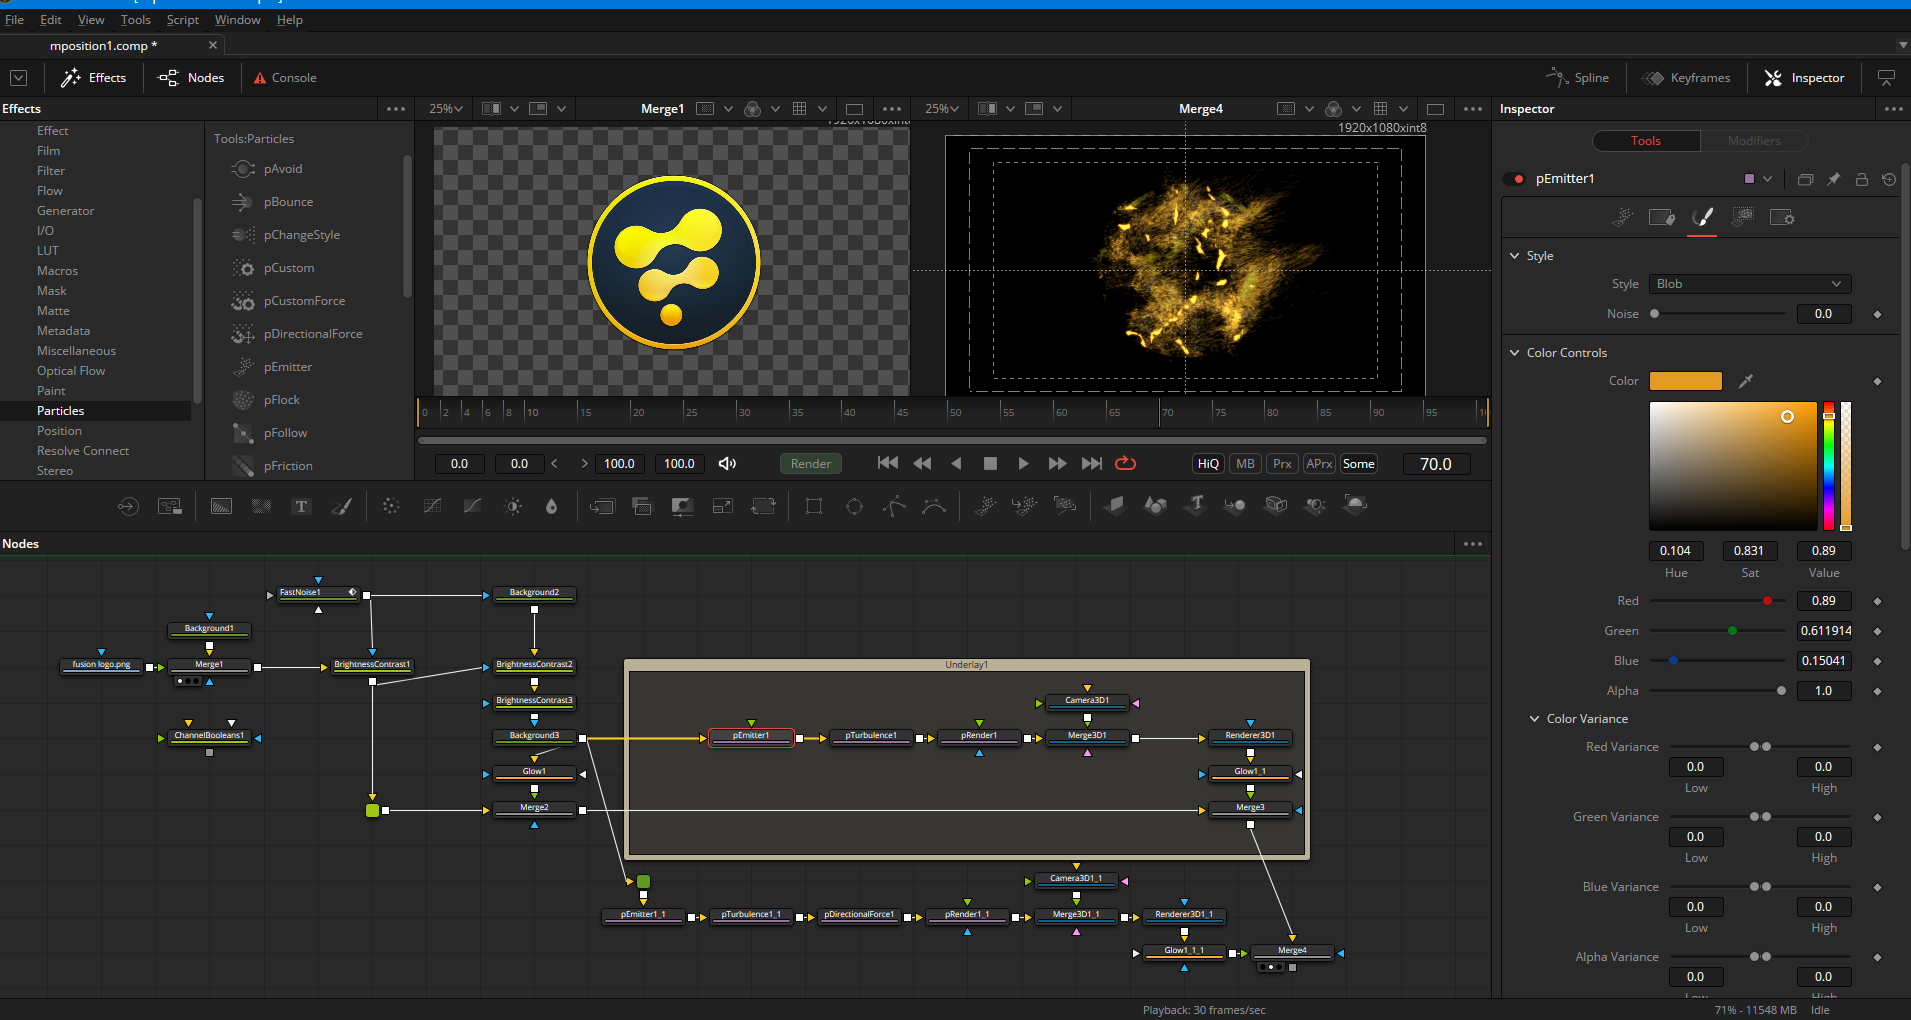
Task: Click the vertical hue strip
Action: 1828,466
